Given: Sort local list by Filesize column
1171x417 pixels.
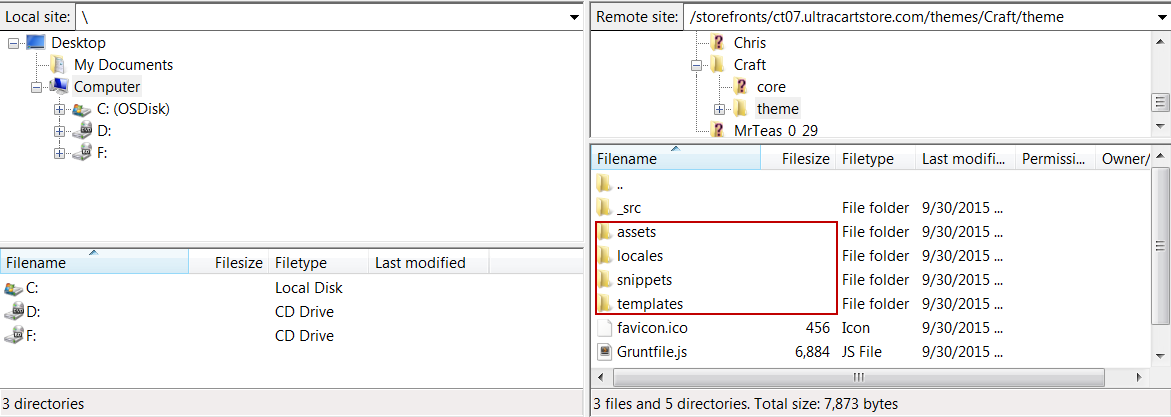Looking at the screenshot, I should point(229,262).
